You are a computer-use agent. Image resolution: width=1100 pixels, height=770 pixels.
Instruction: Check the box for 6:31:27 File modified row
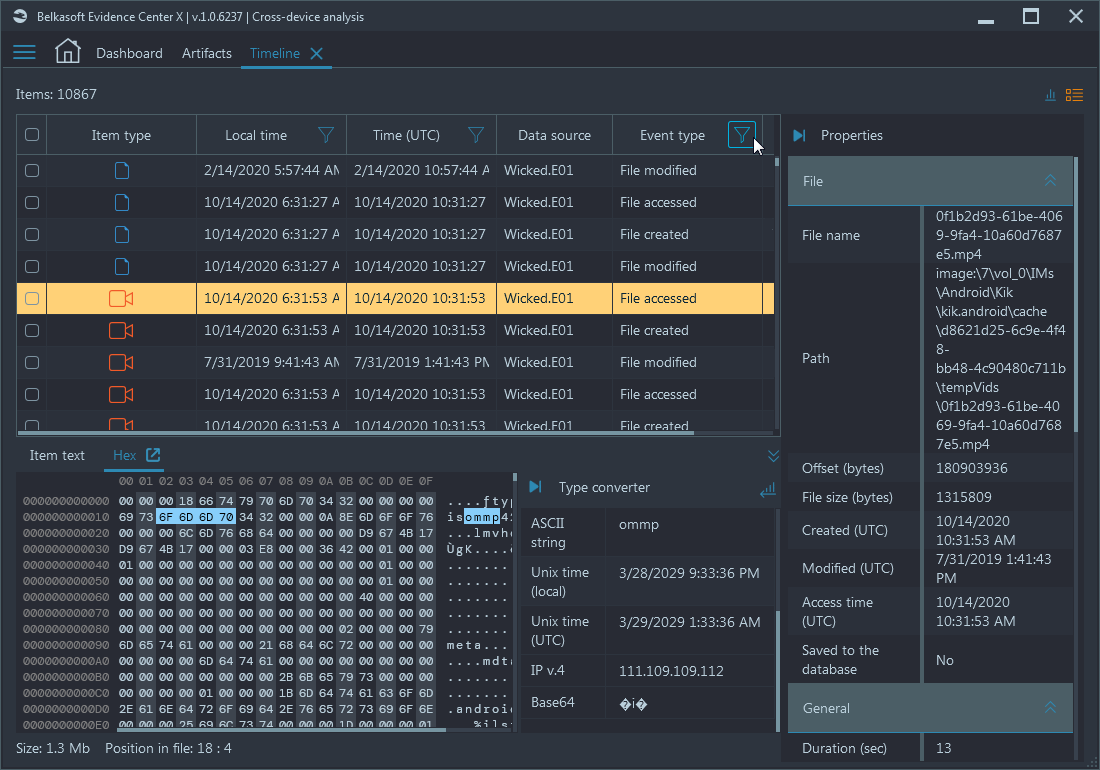pyautogui.click(x=32, y=266)
